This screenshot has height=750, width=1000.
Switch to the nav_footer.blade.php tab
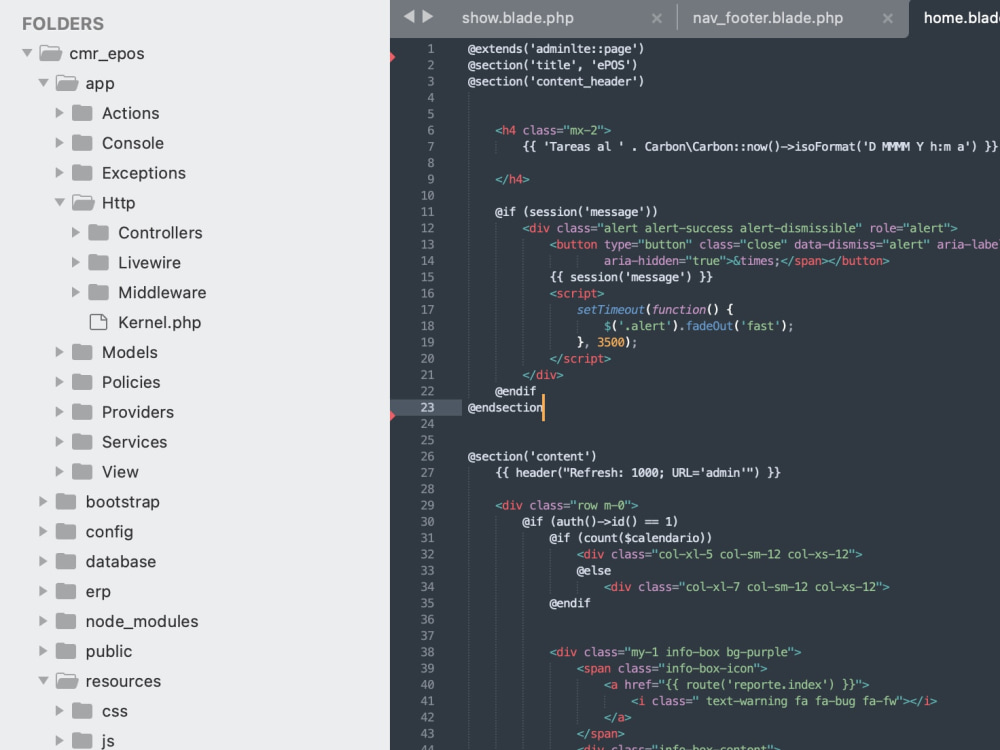coord(767,18)
